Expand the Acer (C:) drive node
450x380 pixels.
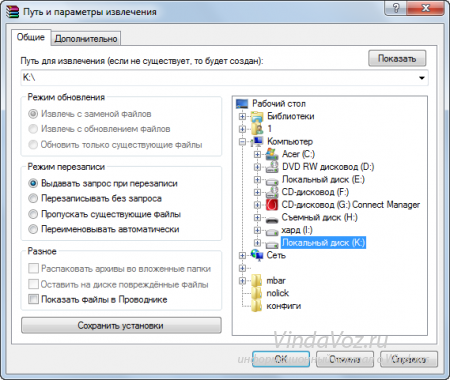(x=257, y=154)
